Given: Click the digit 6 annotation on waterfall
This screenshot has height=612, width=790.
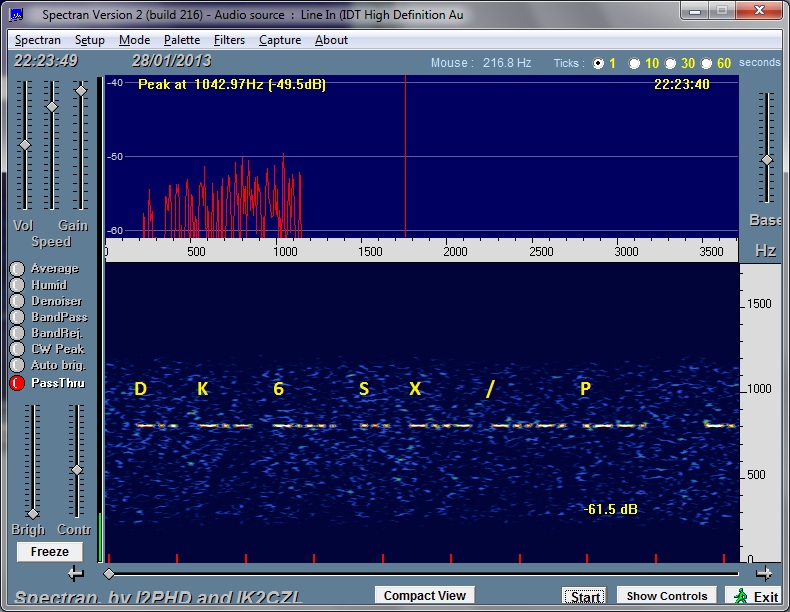Looking at the screenshot, I should pos(279,389).
